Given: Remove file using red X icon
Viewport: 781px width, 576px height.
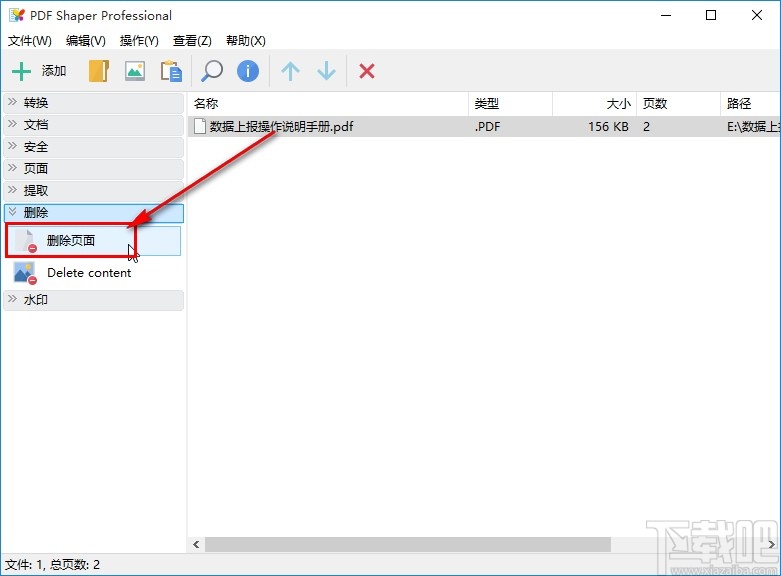Looking at the screenshot, I should [367, 71].
